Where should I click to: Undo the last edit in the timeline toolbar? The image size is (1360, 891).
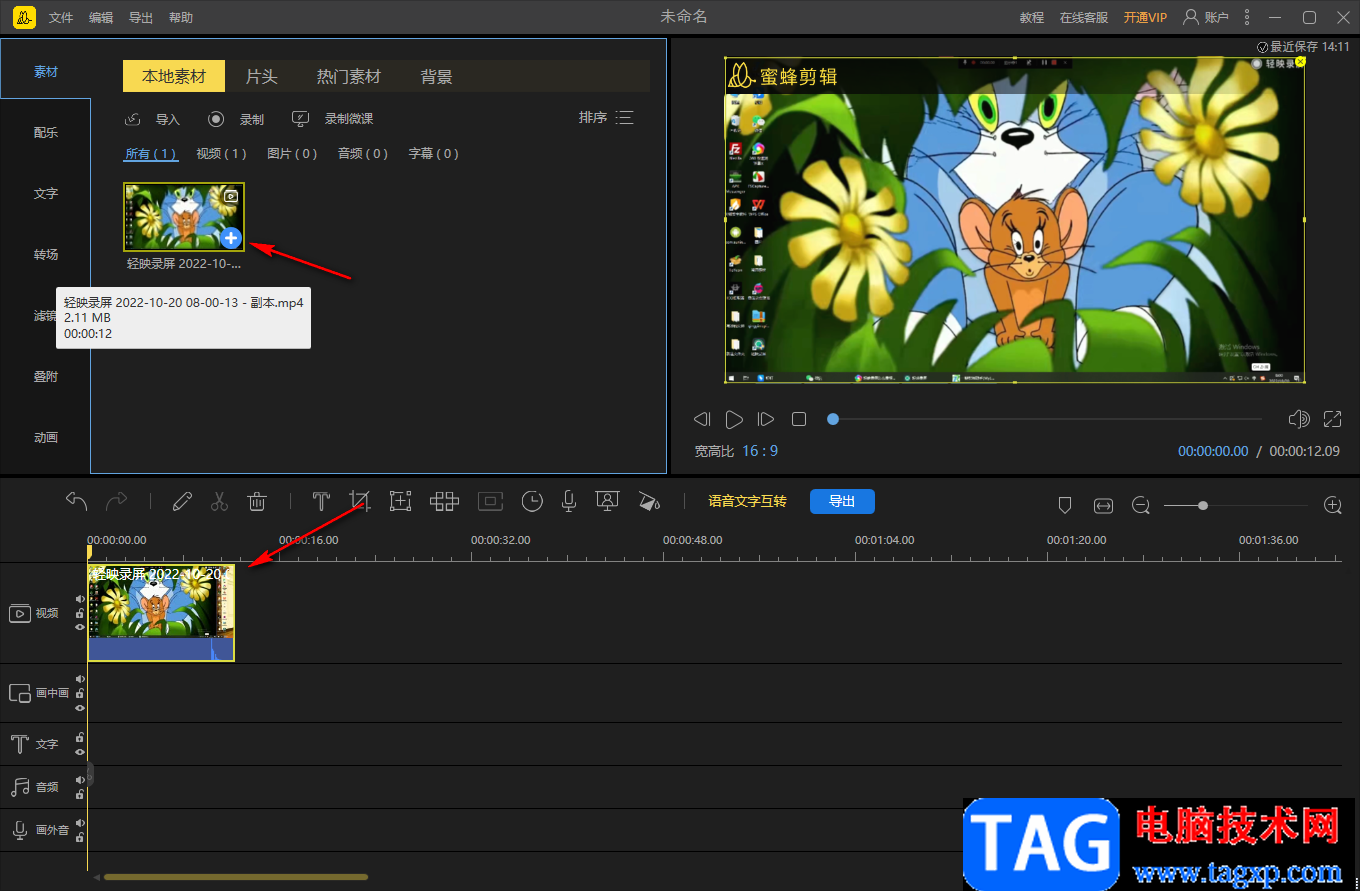[x=77, y=501]
